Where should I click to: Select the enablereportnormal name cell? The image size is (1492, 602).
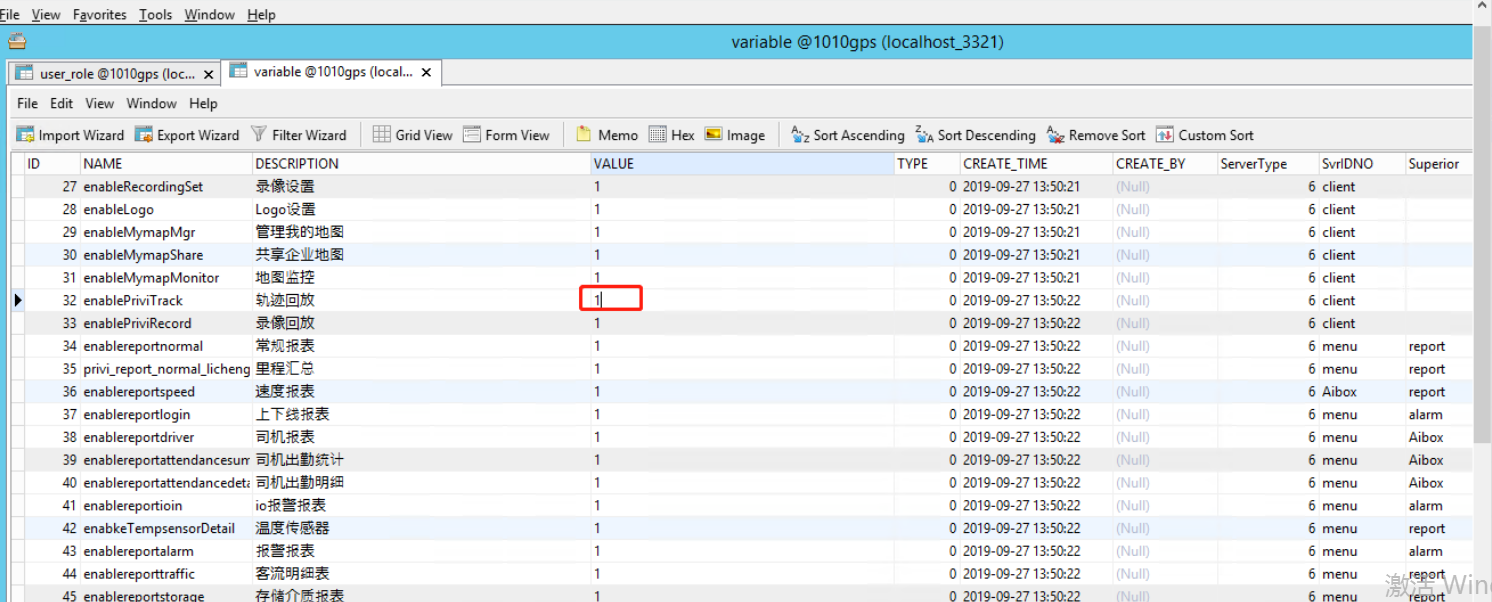pos(166,346)
